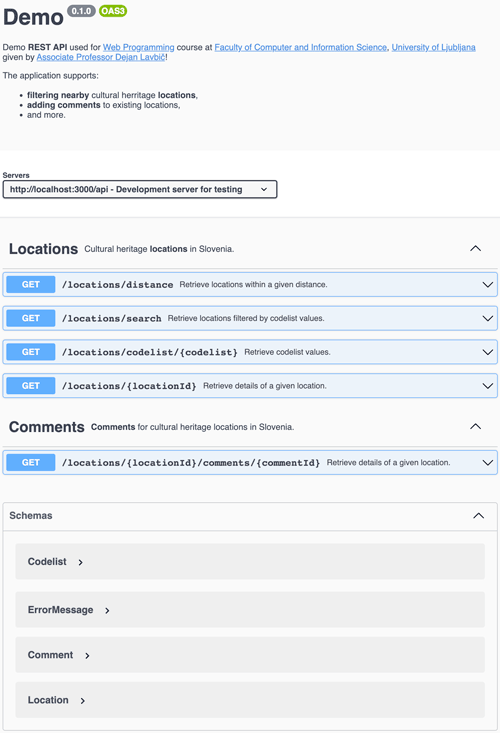The image size is (500, 733).
Task: Click the /locations/search path text
Action: point(112,318)
